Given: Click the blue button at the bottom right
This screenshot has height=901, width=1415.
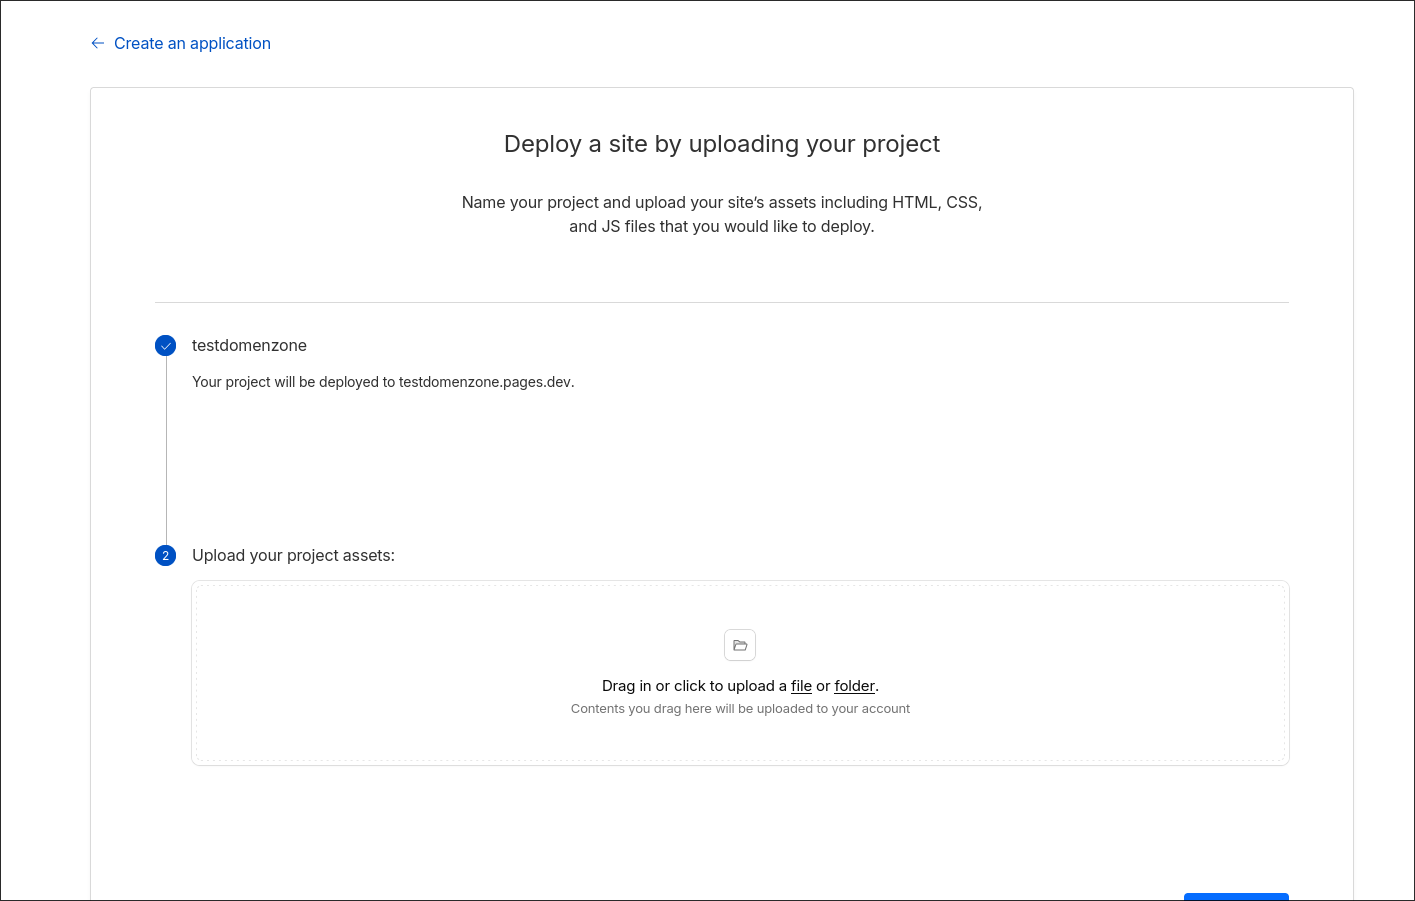Looking at the screenshot, I should coord(1236,896).
